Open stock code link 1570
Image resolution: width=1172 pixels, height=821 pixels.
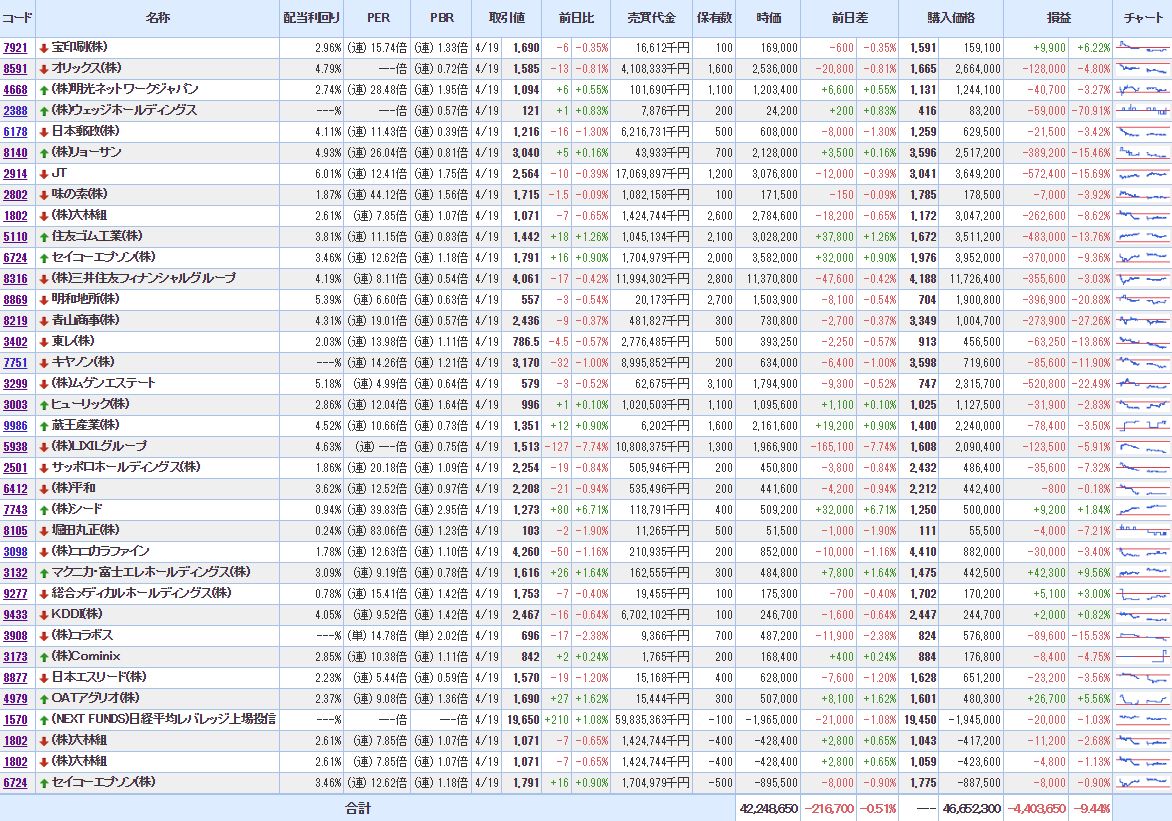(x=16, y=720)
